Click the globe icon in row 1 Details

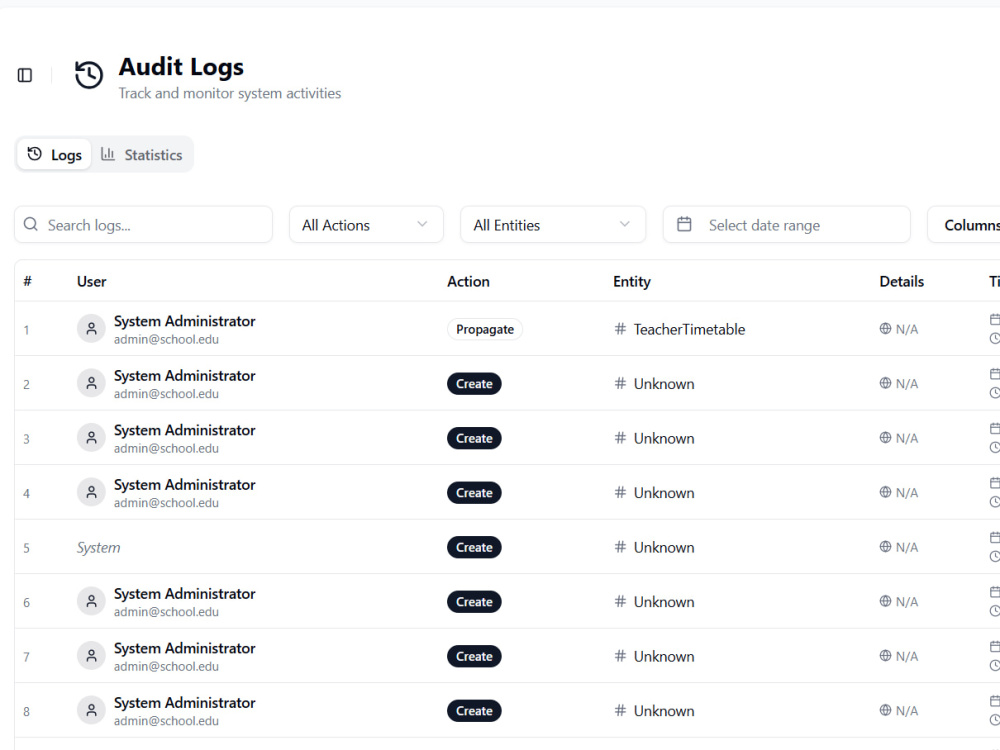(x=885, y=328)
